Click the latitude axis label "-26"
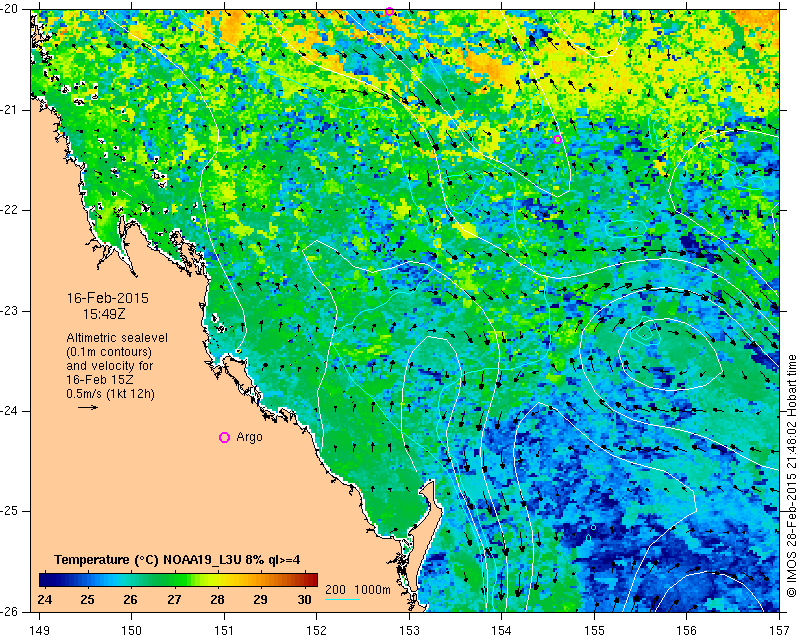The image size is (800, 640). [x=9, y=611]
